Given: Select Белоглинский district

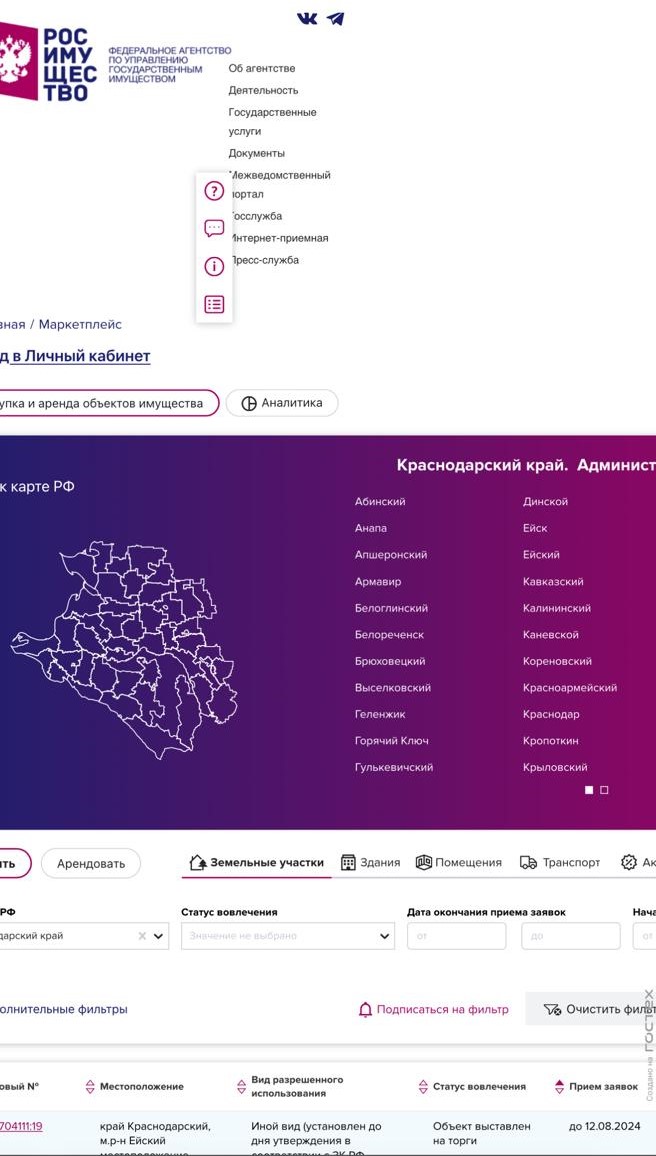Looking at the screenshot, I should [391, 608].
